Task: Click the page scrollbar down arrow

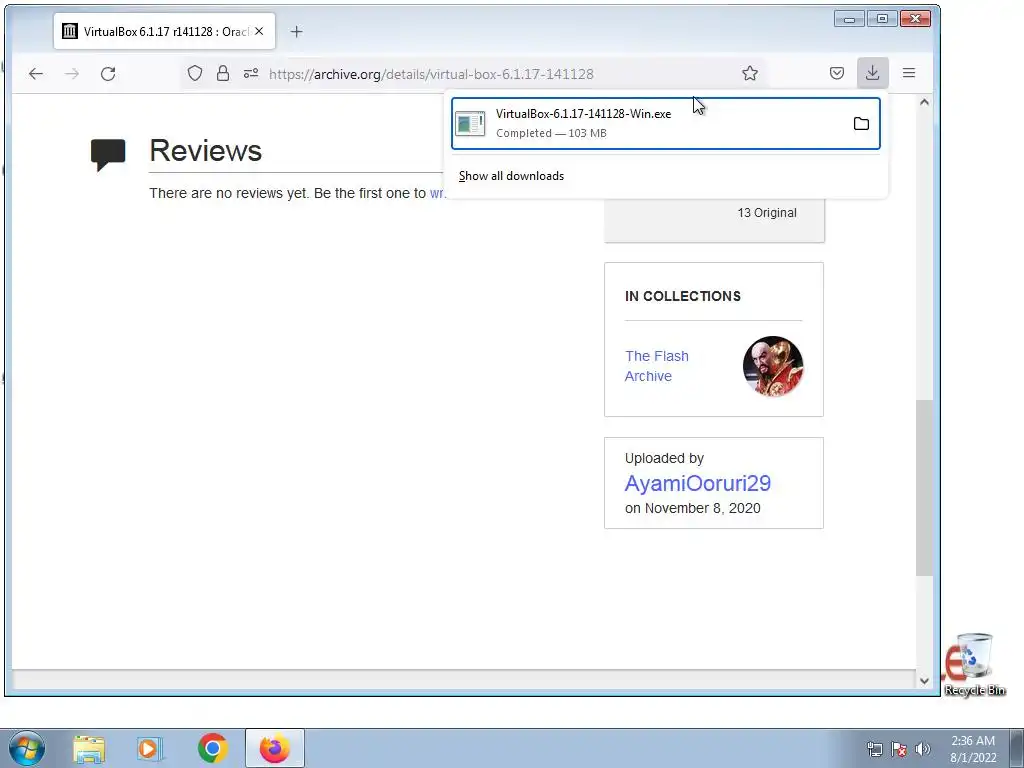Action: (x=924, y=680)
